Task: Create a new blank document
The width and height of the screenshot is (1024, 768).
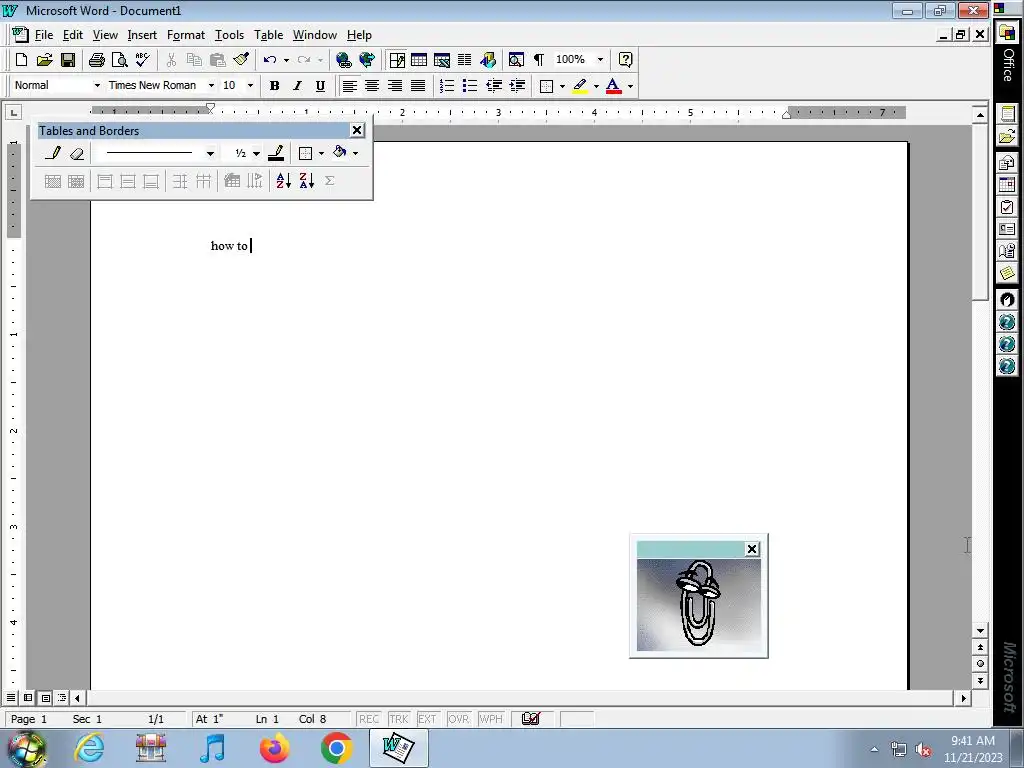Action: [x=21, y=60]
